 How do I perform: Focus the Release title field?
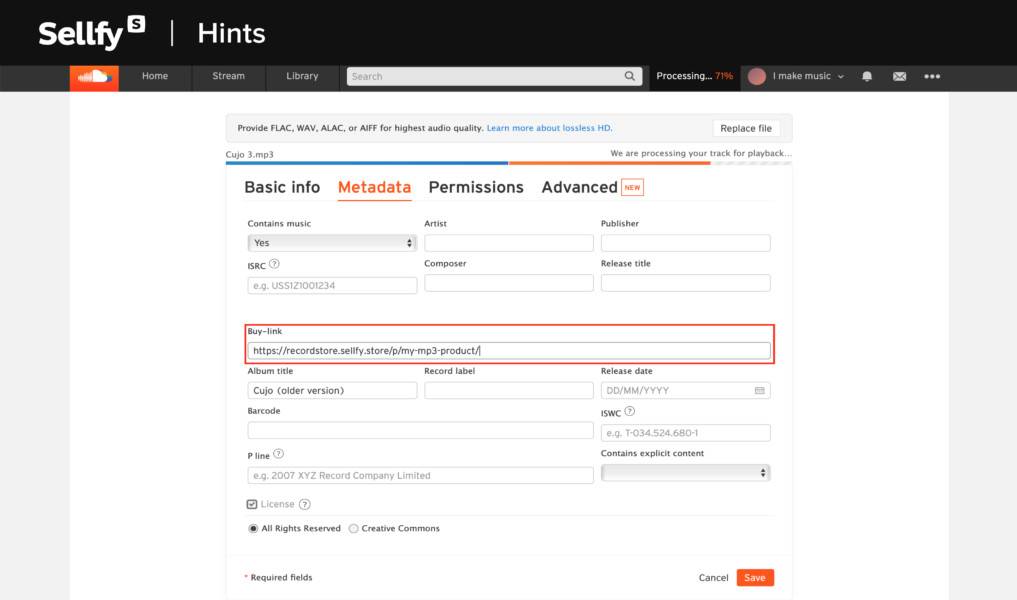point(686,283)
